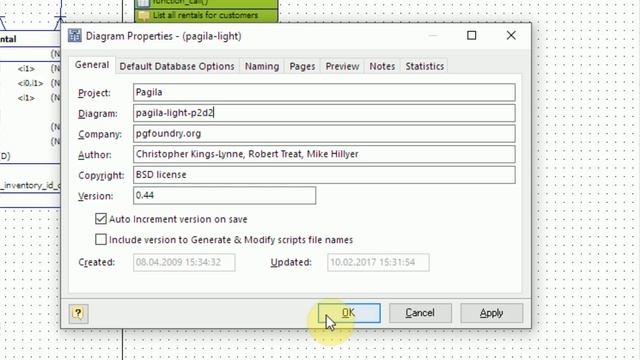Click the Diagram Properties dialog title icon
This screenshot has width=640, height=360.
tap(75, 36)
